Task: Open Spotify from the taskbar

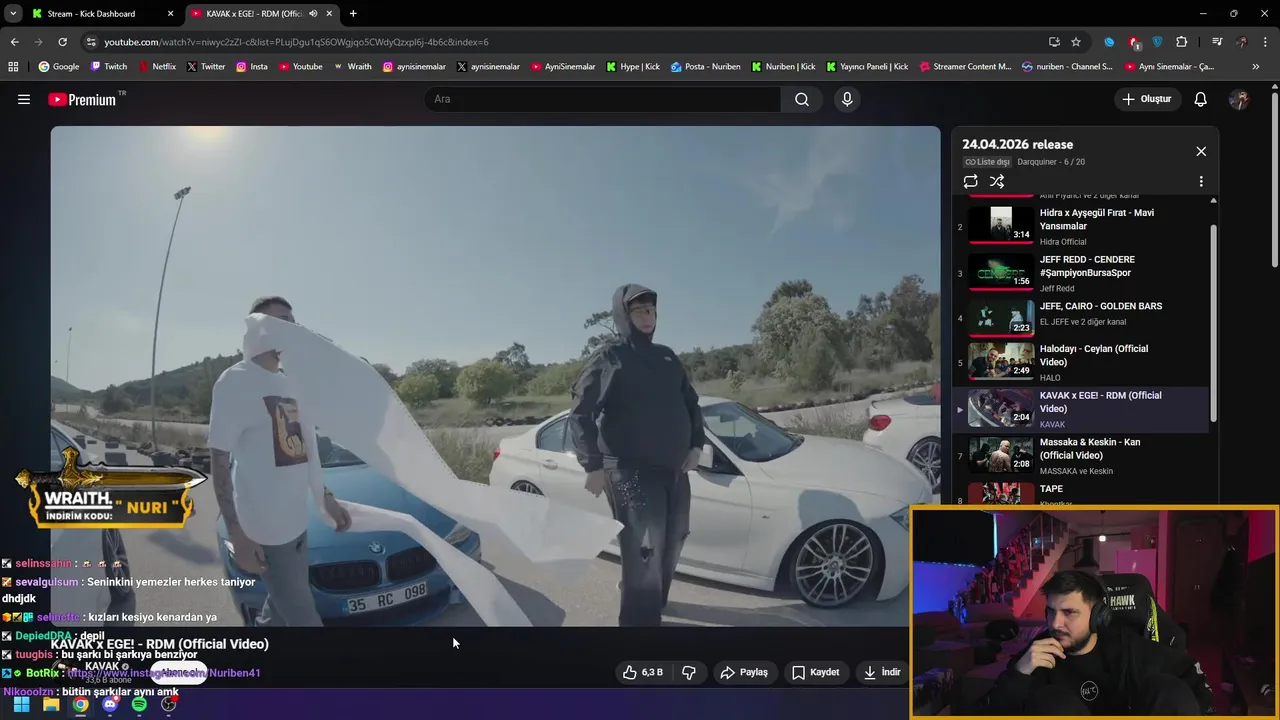Action: pos(139,704)
